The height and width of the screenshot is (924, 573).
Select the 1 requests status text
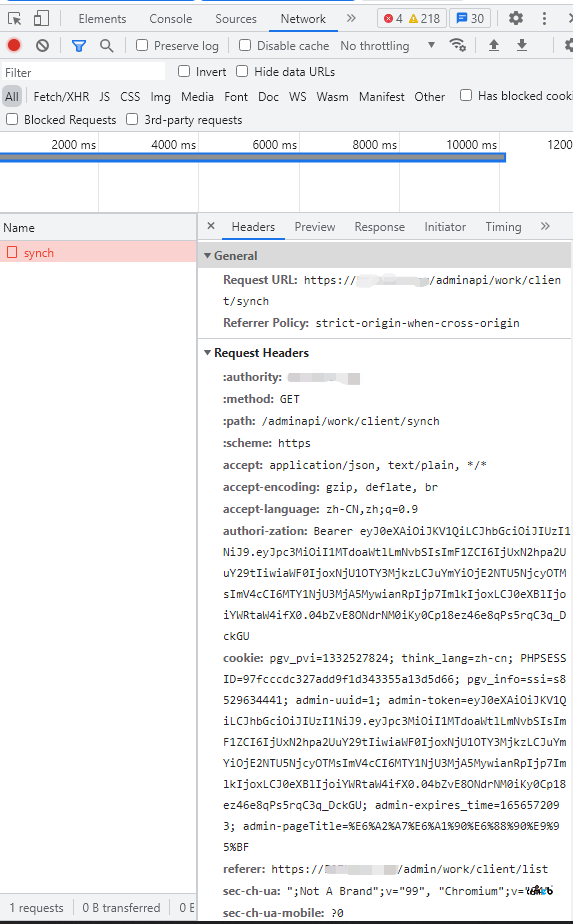point(37,908)
